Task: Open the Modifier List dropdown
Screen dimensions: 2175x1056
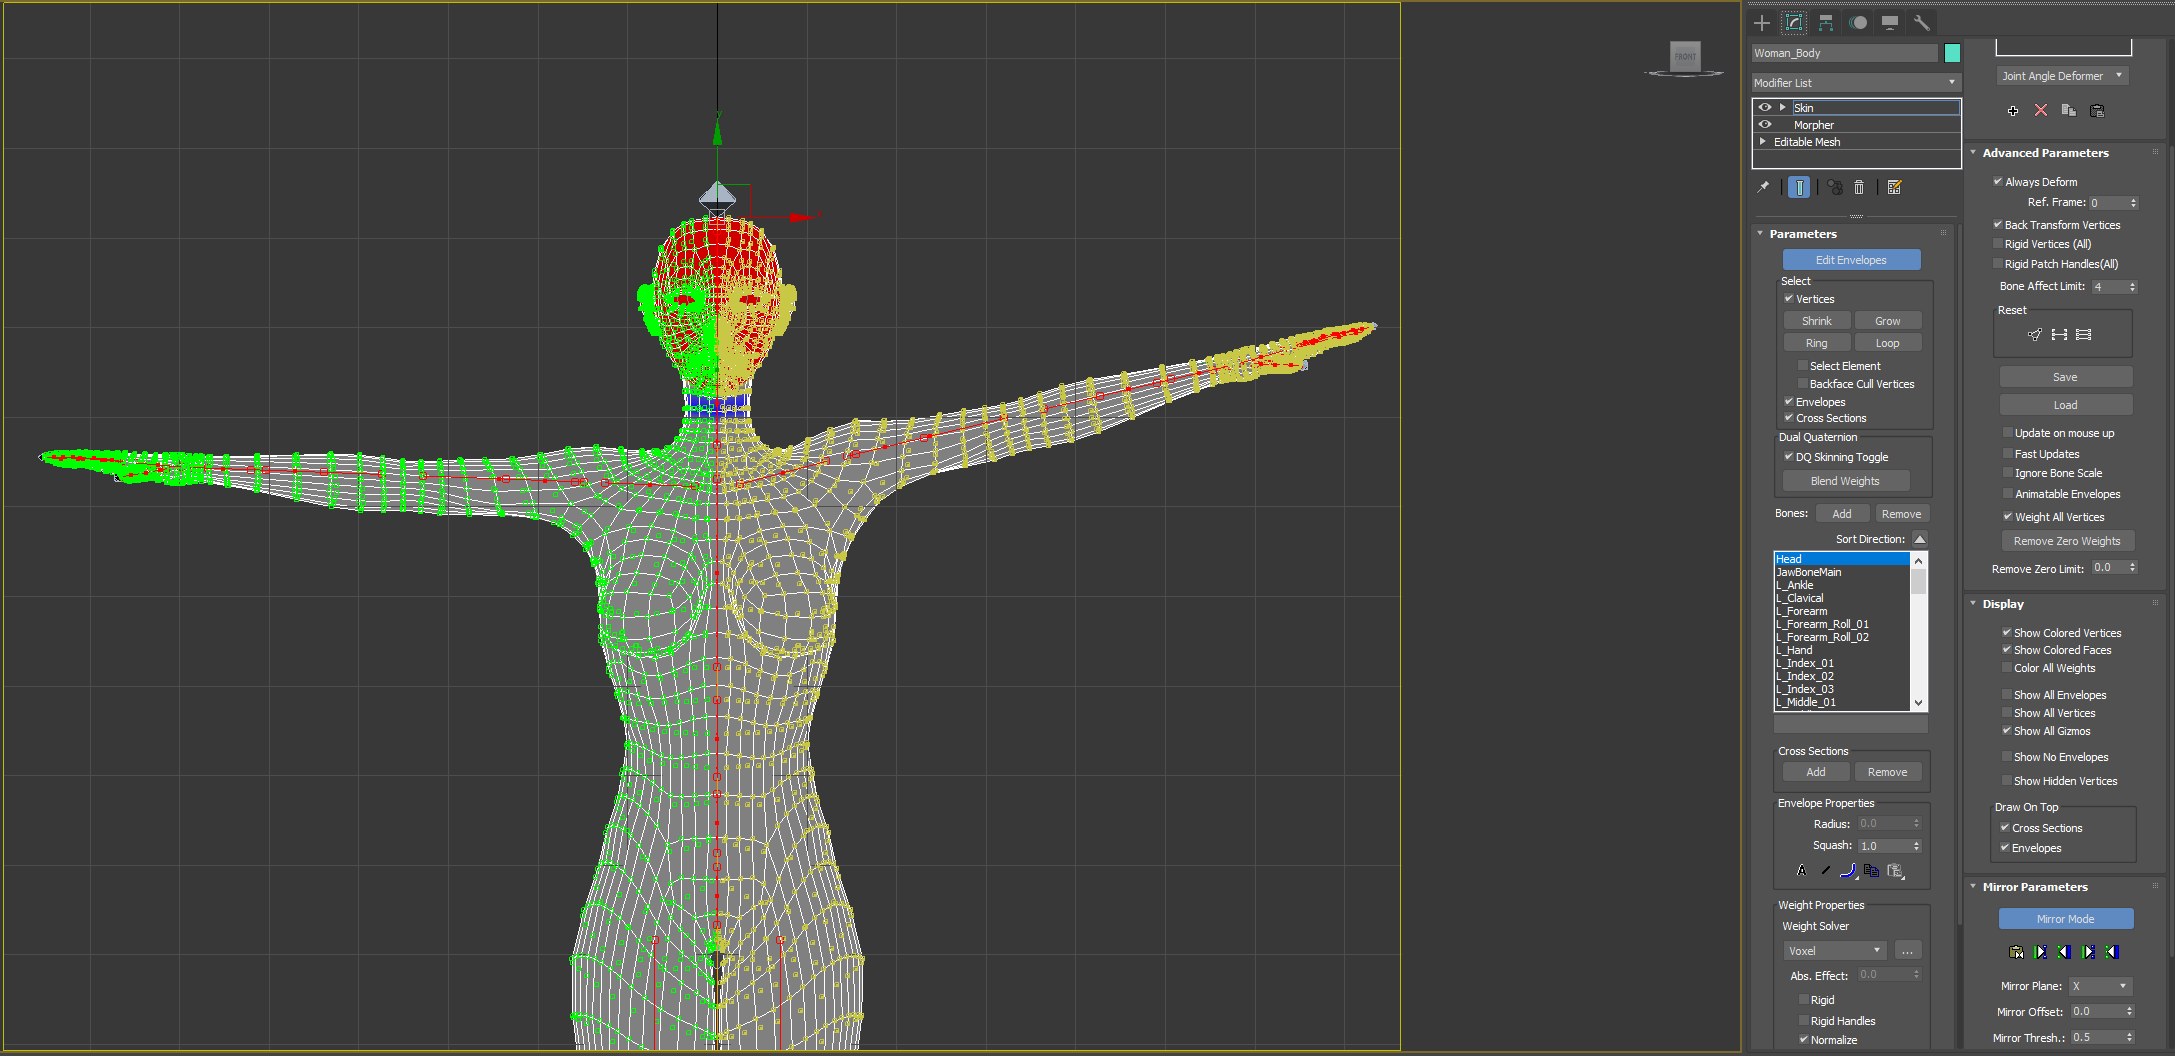Action: tap(1856, 83)
